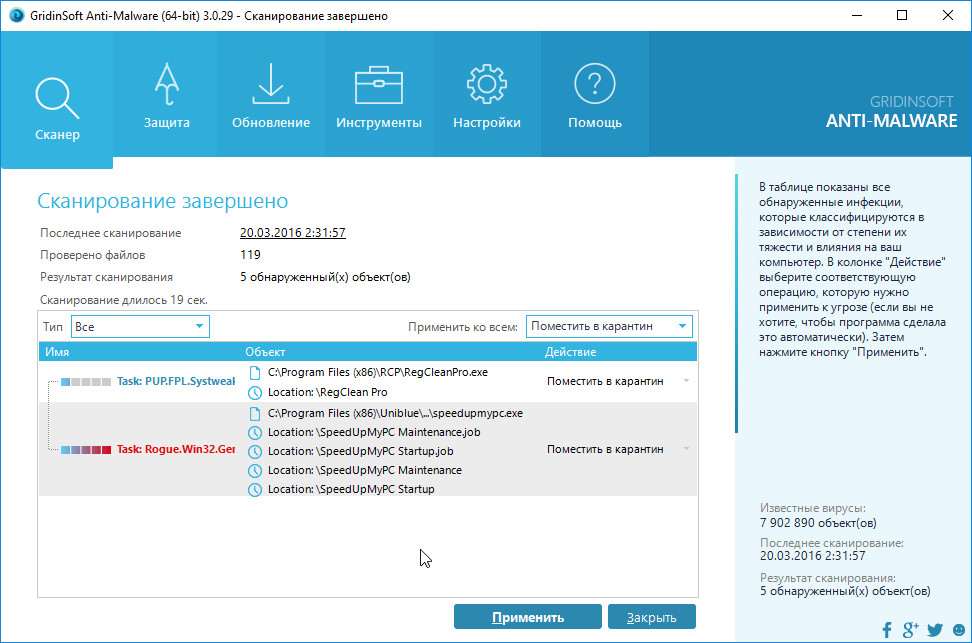Click clock icon beside Location: \SpeedUpMyPC Maintenance
972x643 pixels.
point(254,471)
